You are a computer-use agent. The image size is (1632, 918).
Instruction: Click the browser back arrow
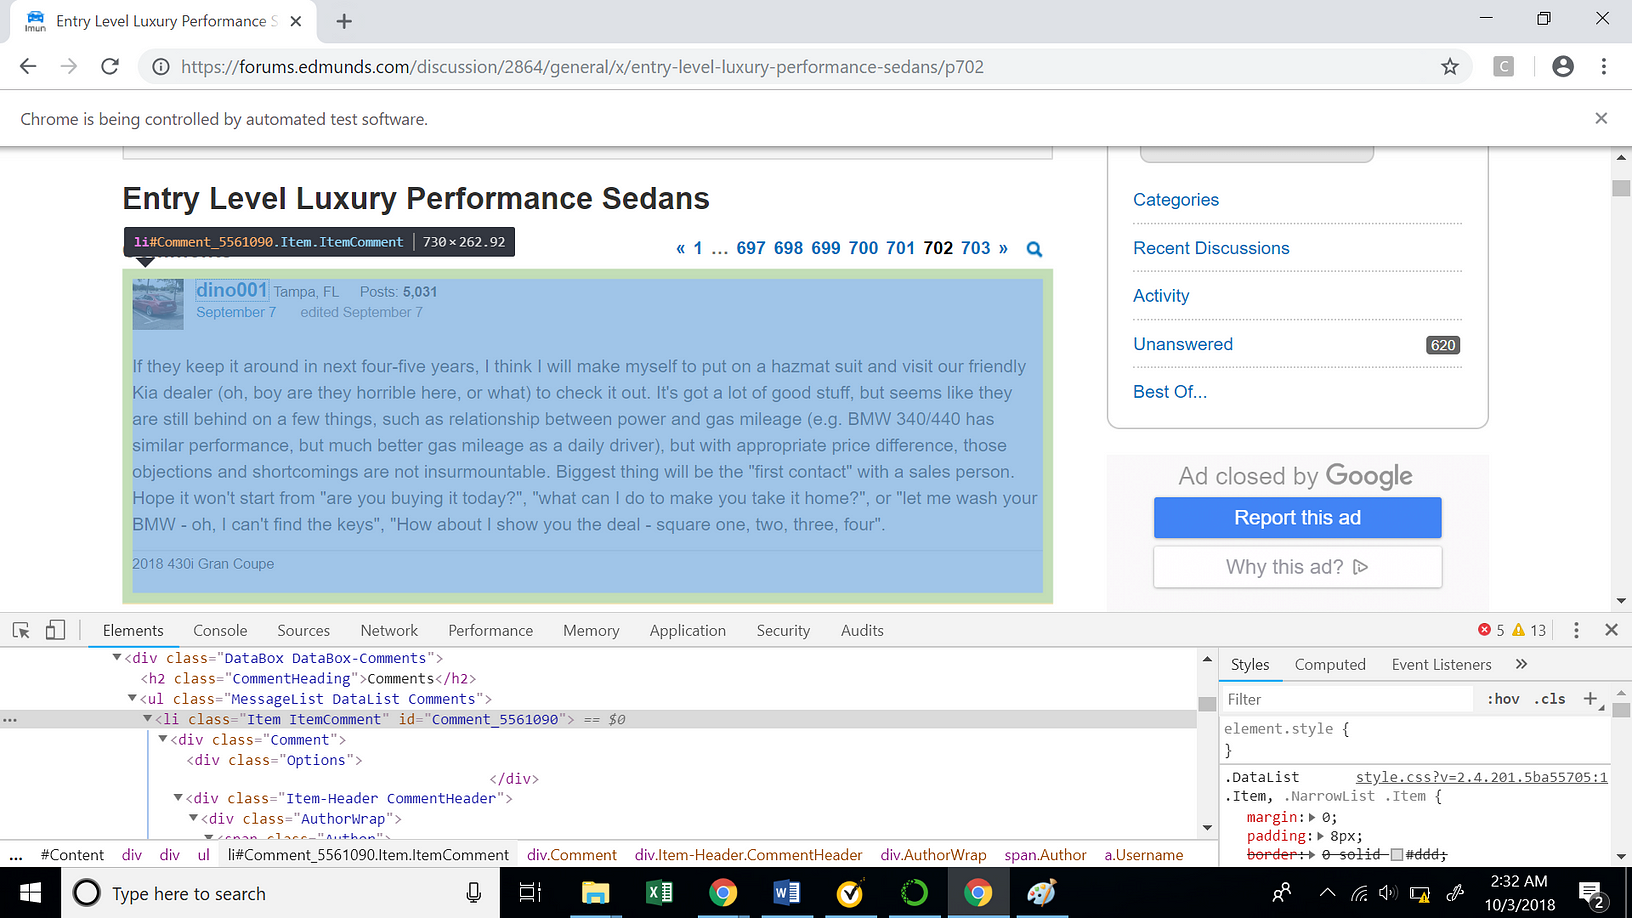point(28,66)
